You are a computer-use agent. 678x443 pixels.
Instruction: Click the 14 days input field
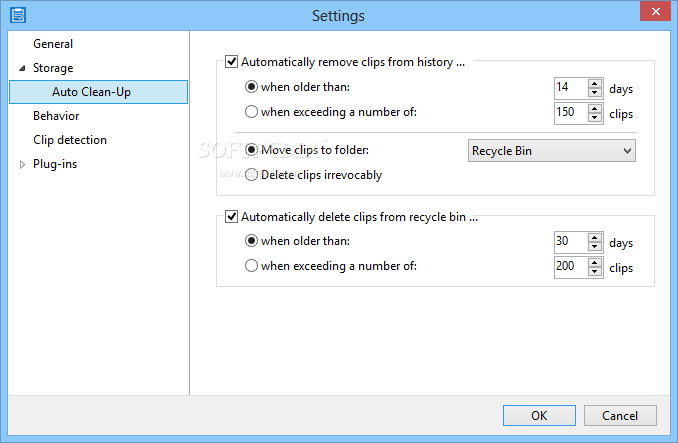(571, 88)
